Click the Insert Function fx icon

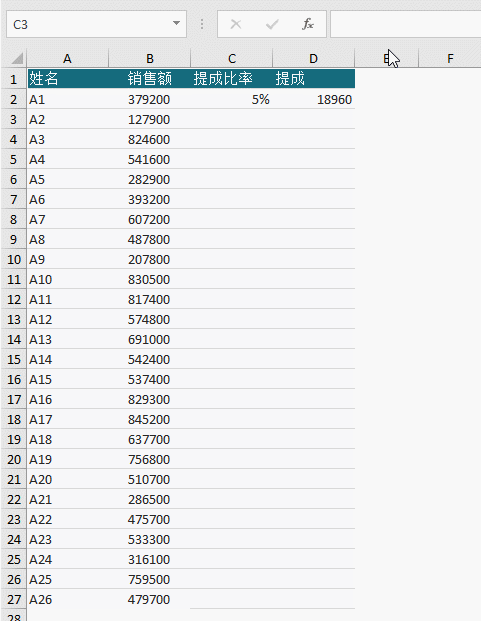point(308,25)
